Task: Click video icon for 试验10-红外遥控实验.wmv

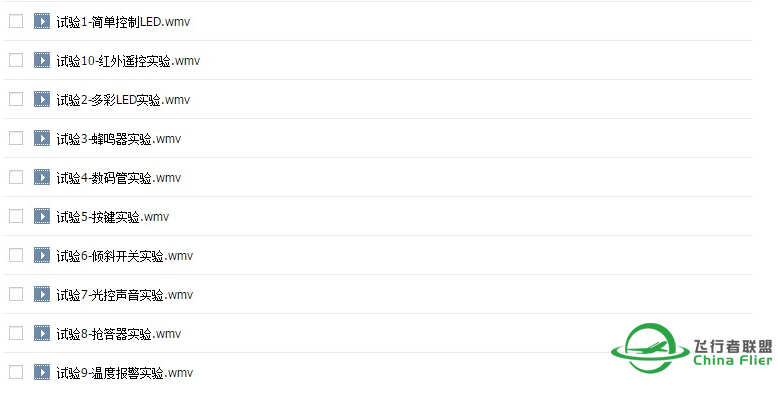Action: (x=42, y=60)
